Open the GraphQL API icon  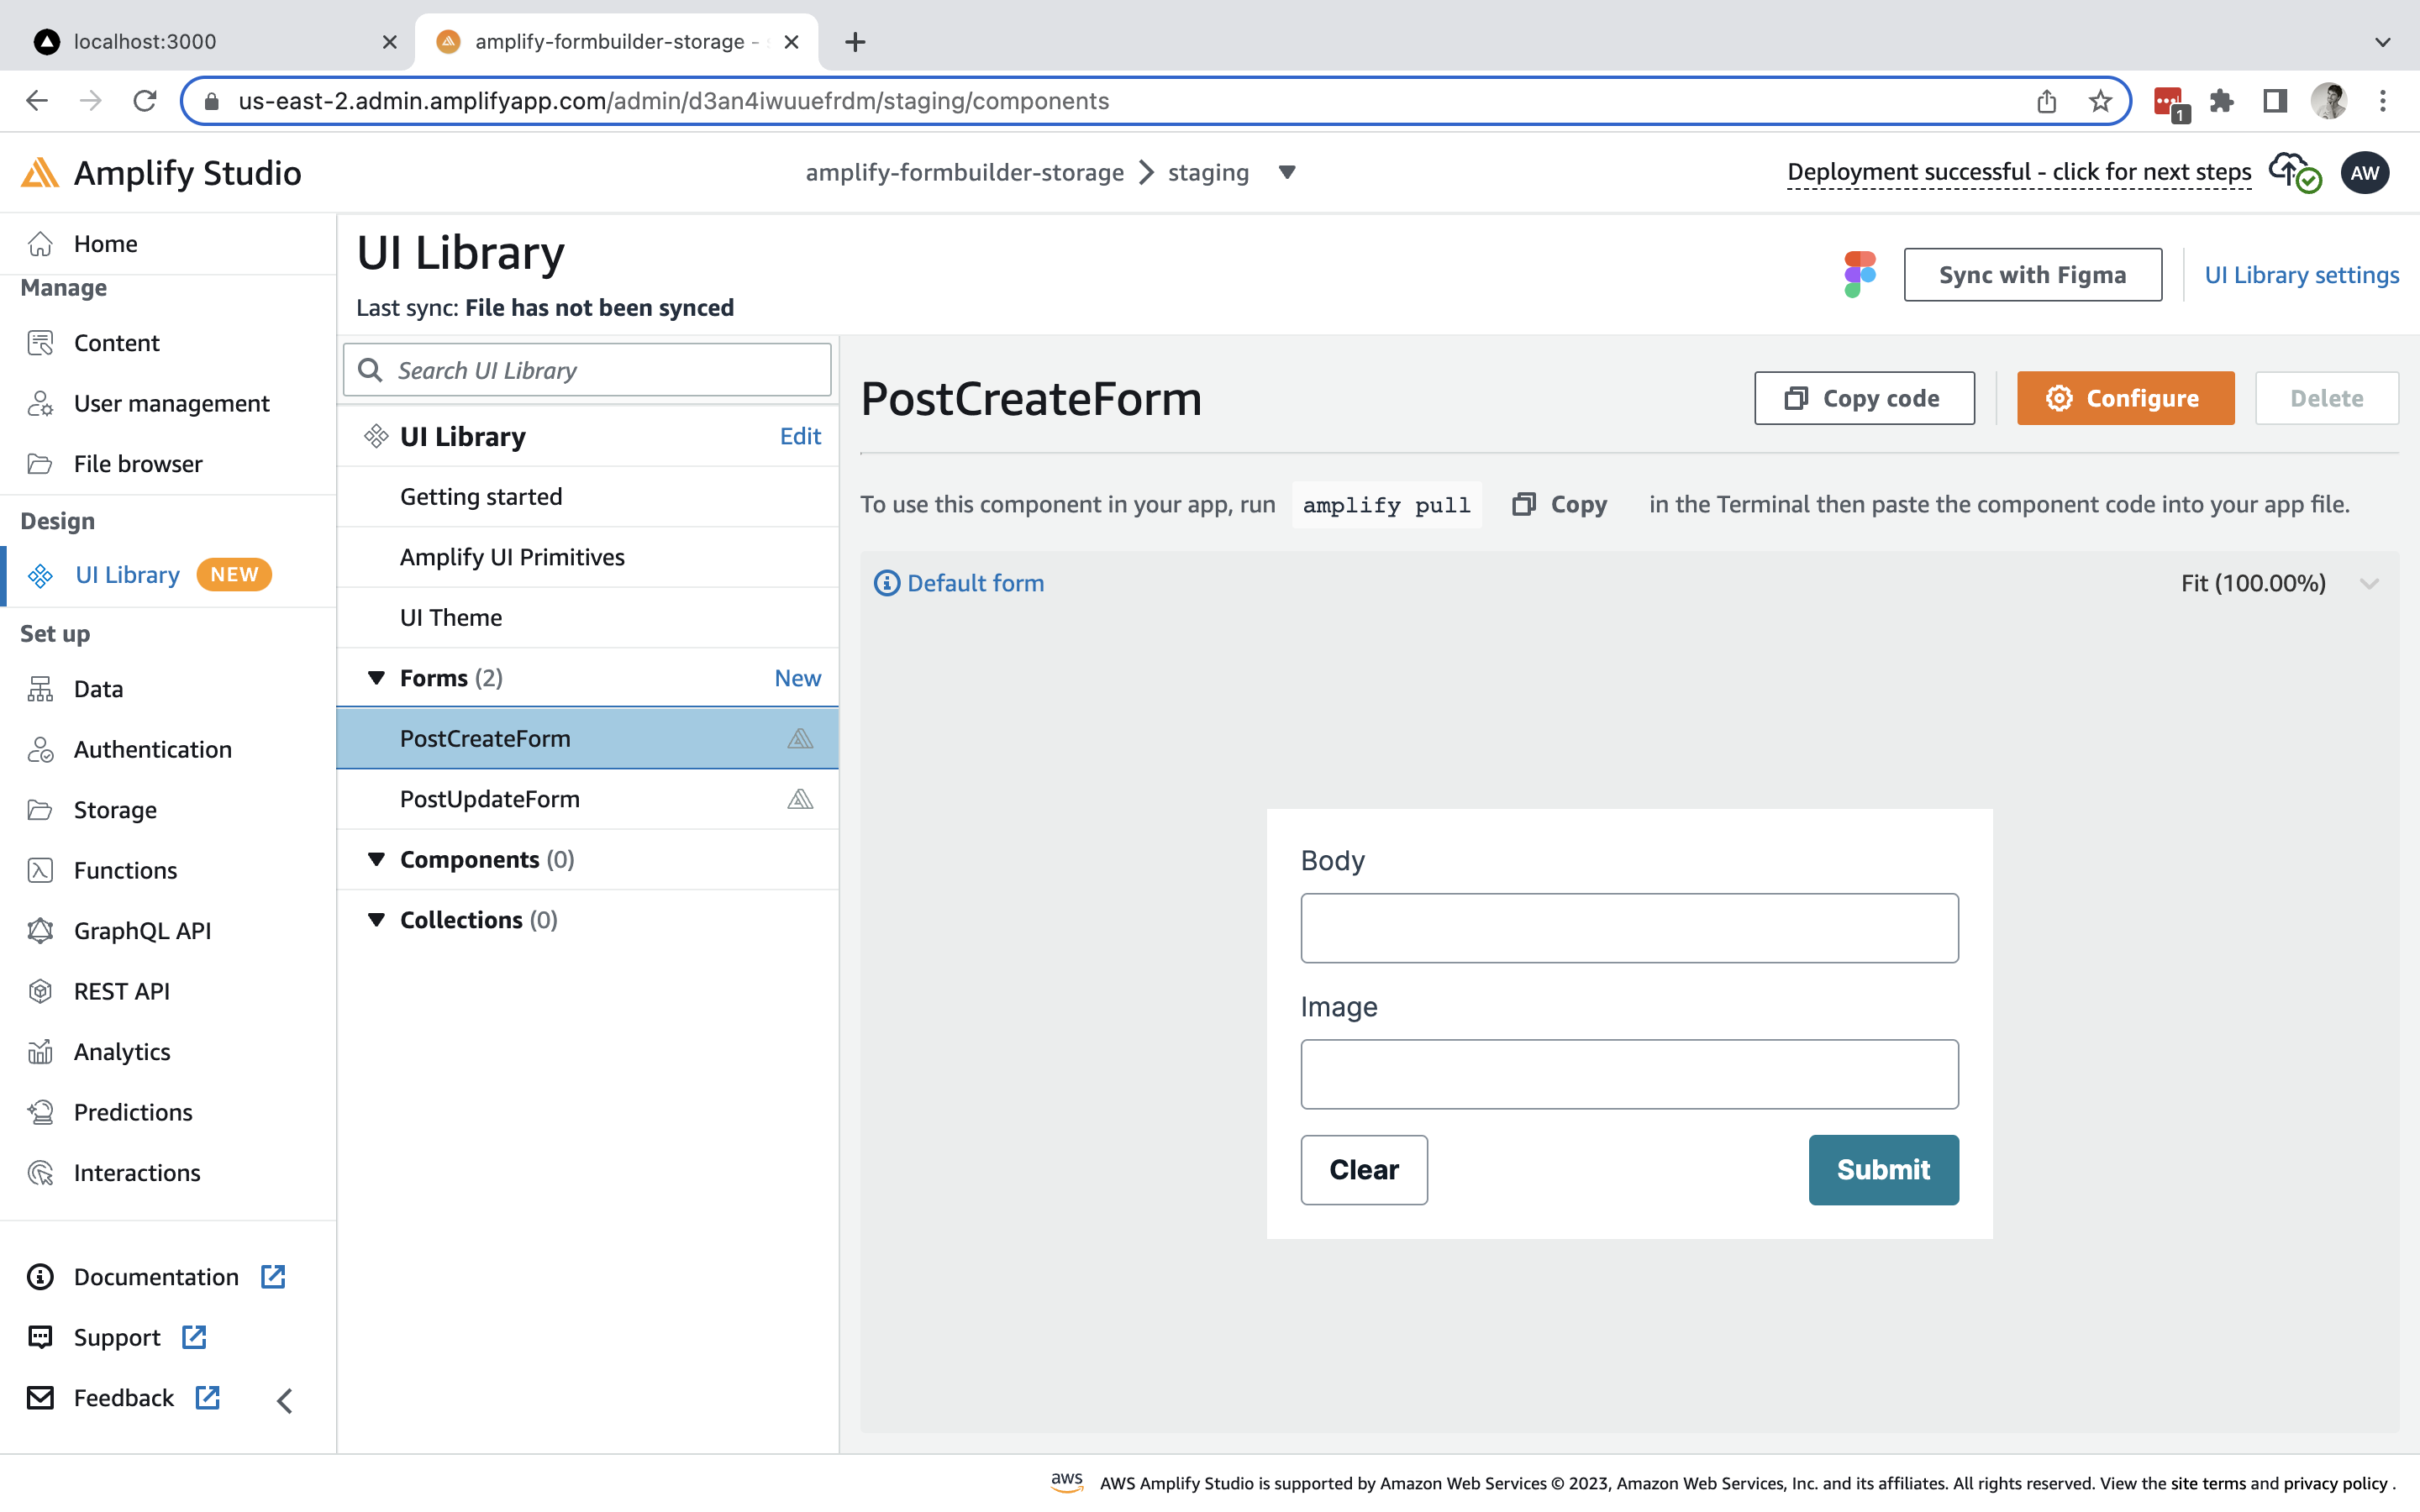click(40, 930)
